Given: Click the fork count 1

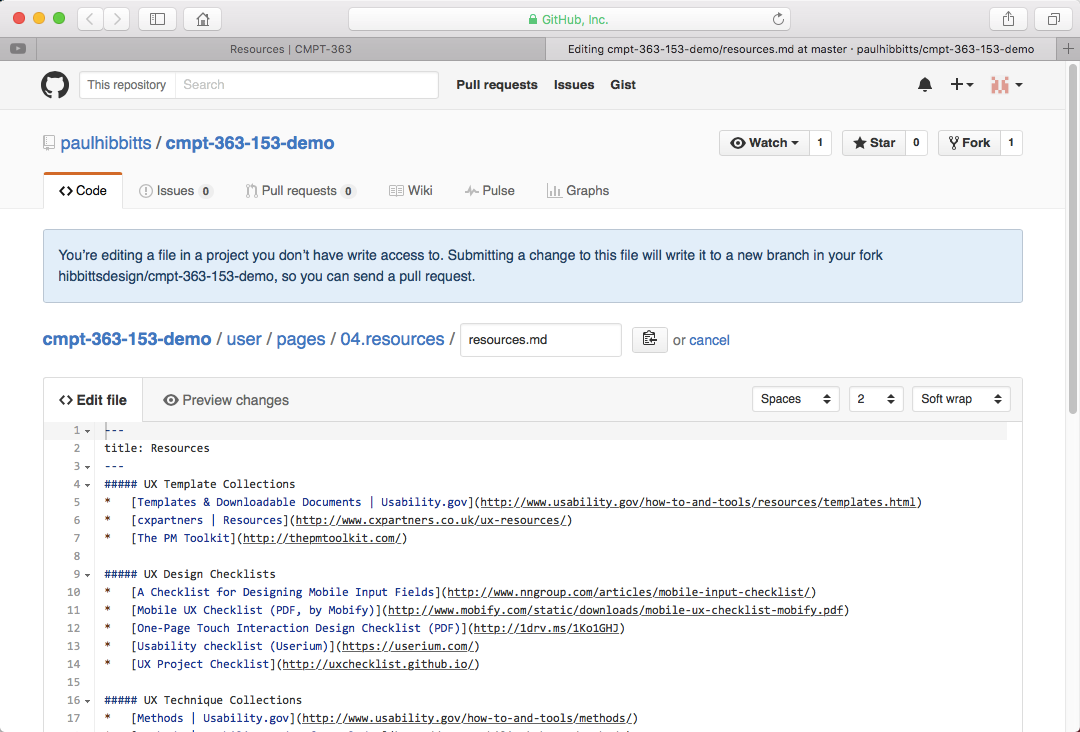Looking at the screenshot, I should [x=1011, y=143].
